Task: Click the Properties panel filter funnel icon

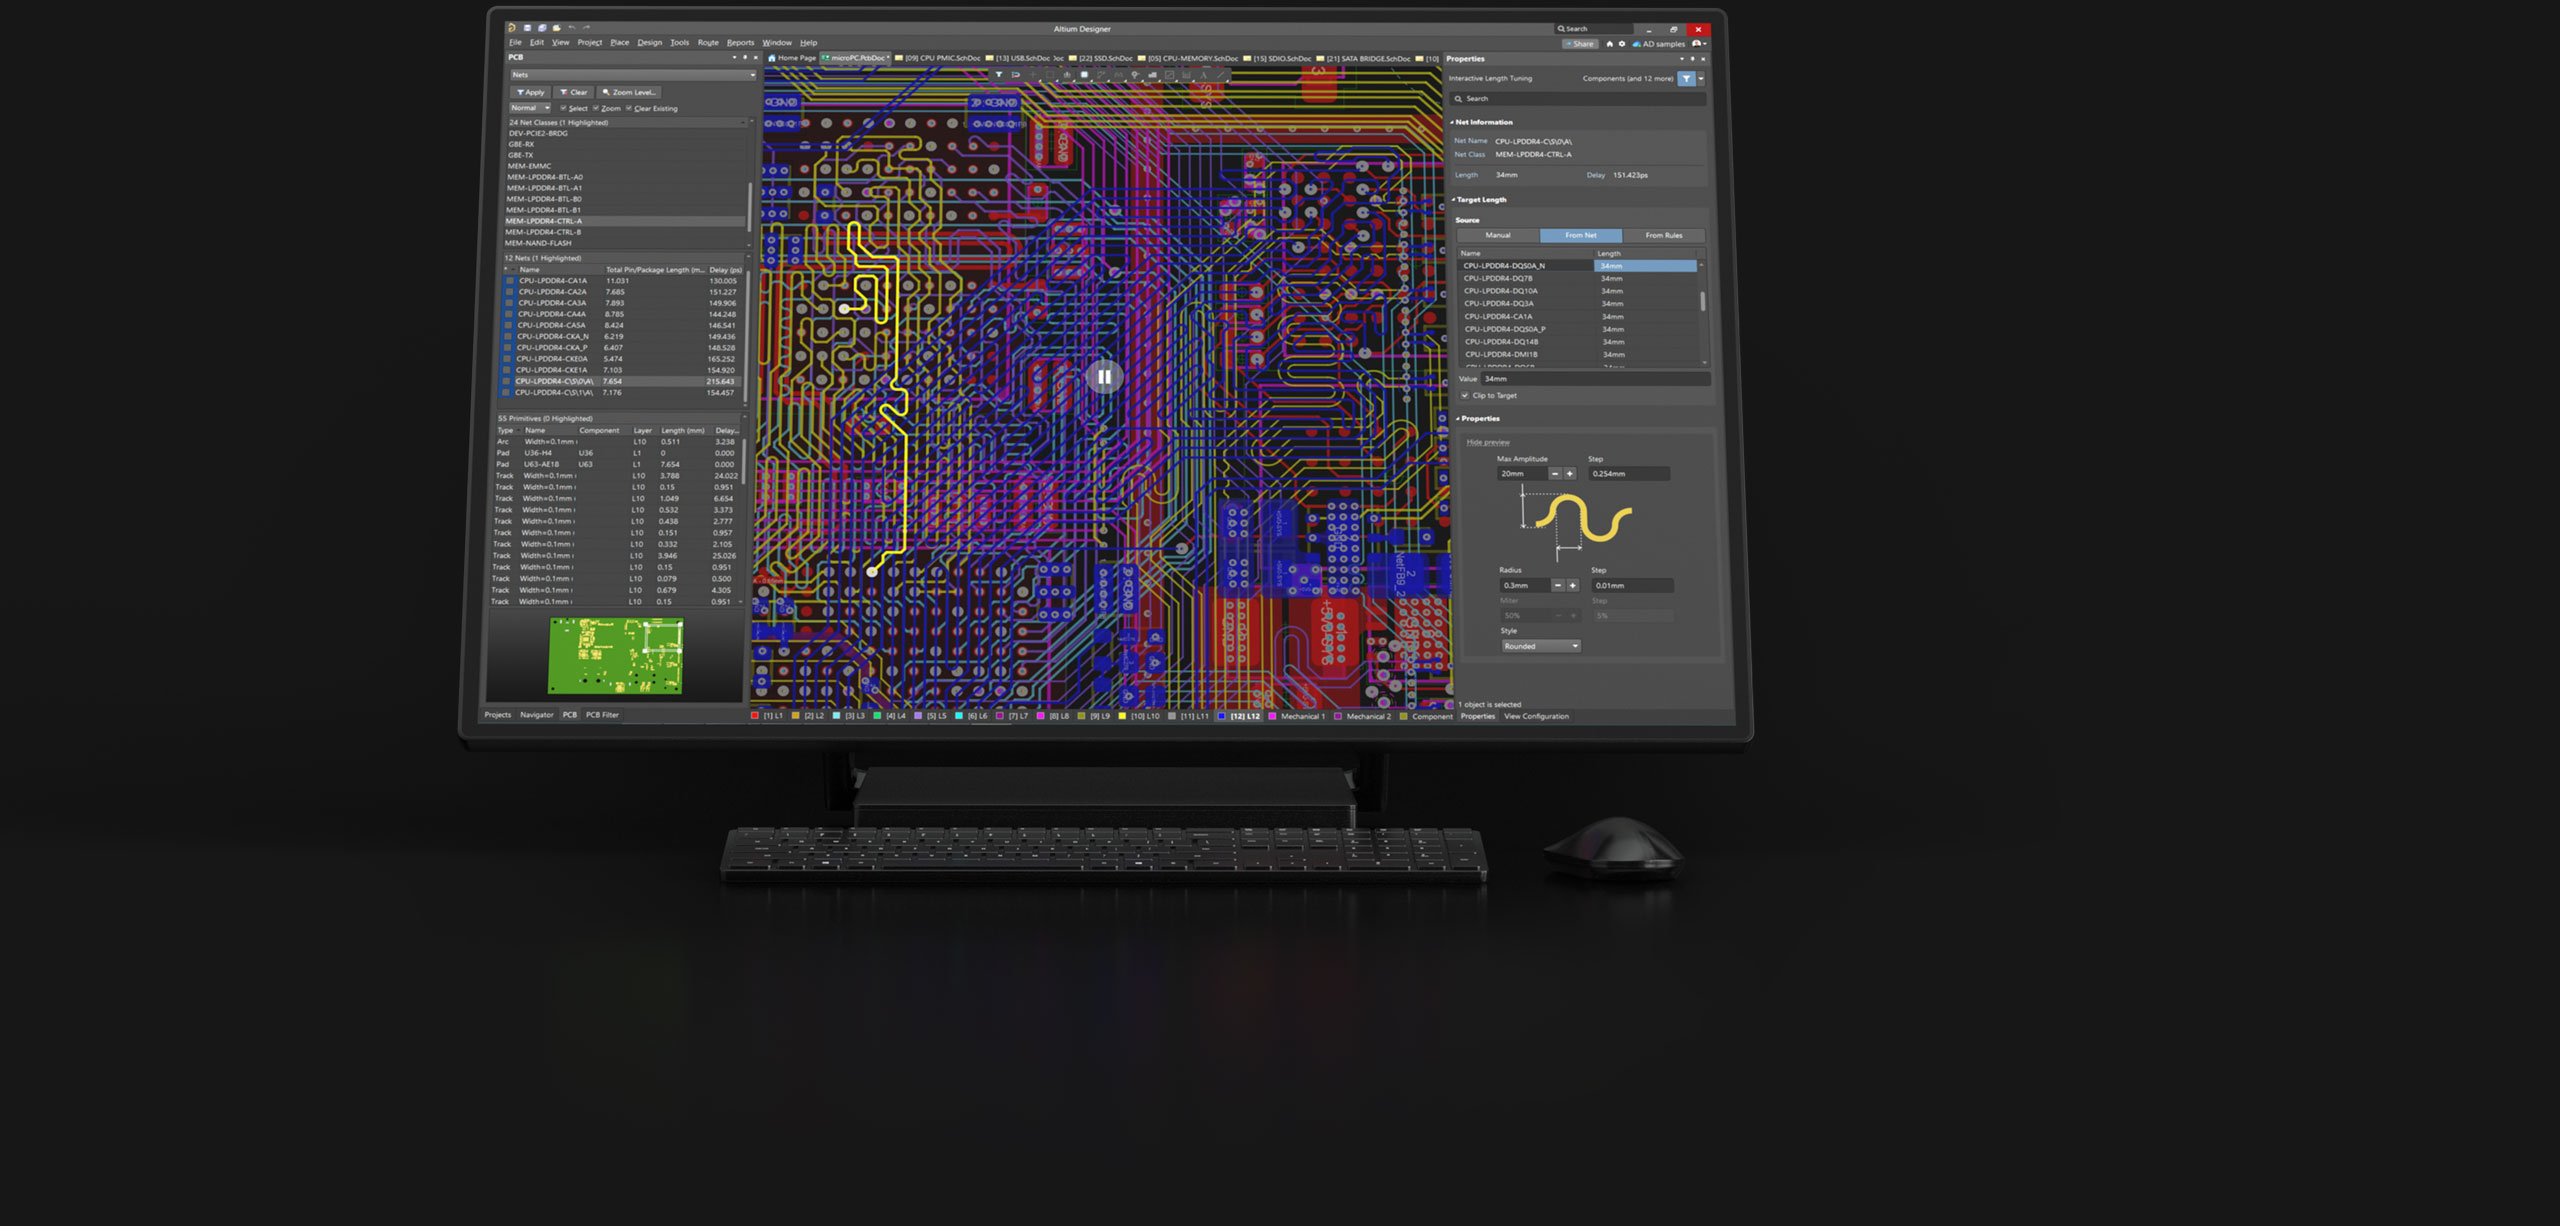Action: [x=1686, y=78]
